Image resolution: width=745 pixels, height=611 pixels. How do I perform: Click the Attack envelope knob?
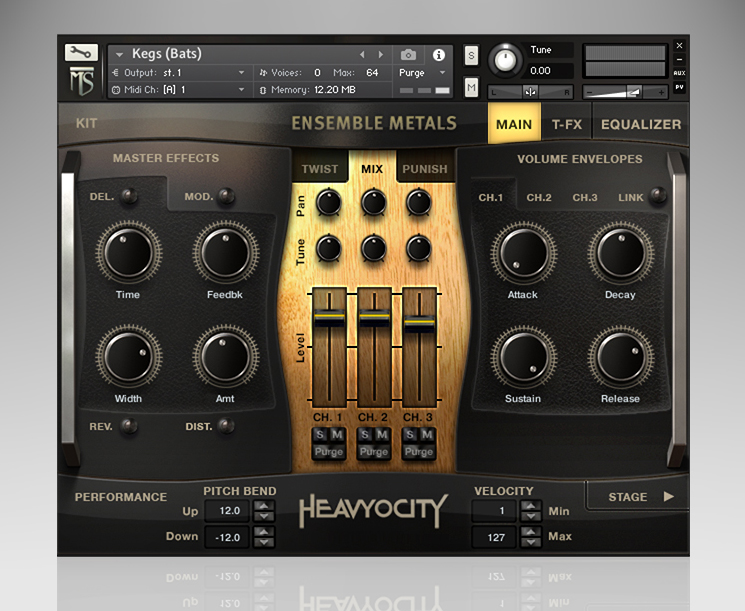(524, 253)
